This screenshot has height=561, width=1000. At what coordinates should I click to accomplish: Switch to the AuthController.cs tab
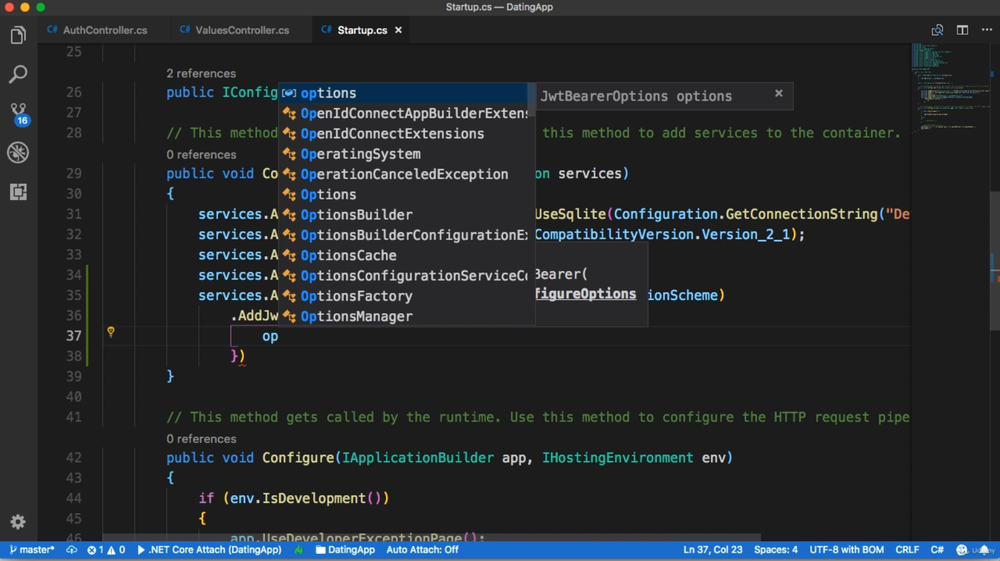point(104,30)
